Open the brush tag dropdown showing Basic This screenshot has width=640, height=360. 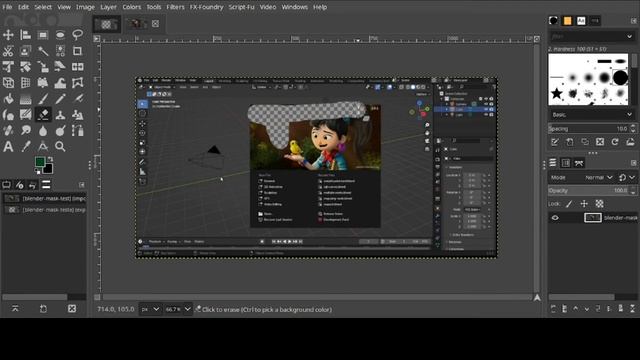pyautogui.click(x=591, y=115)
